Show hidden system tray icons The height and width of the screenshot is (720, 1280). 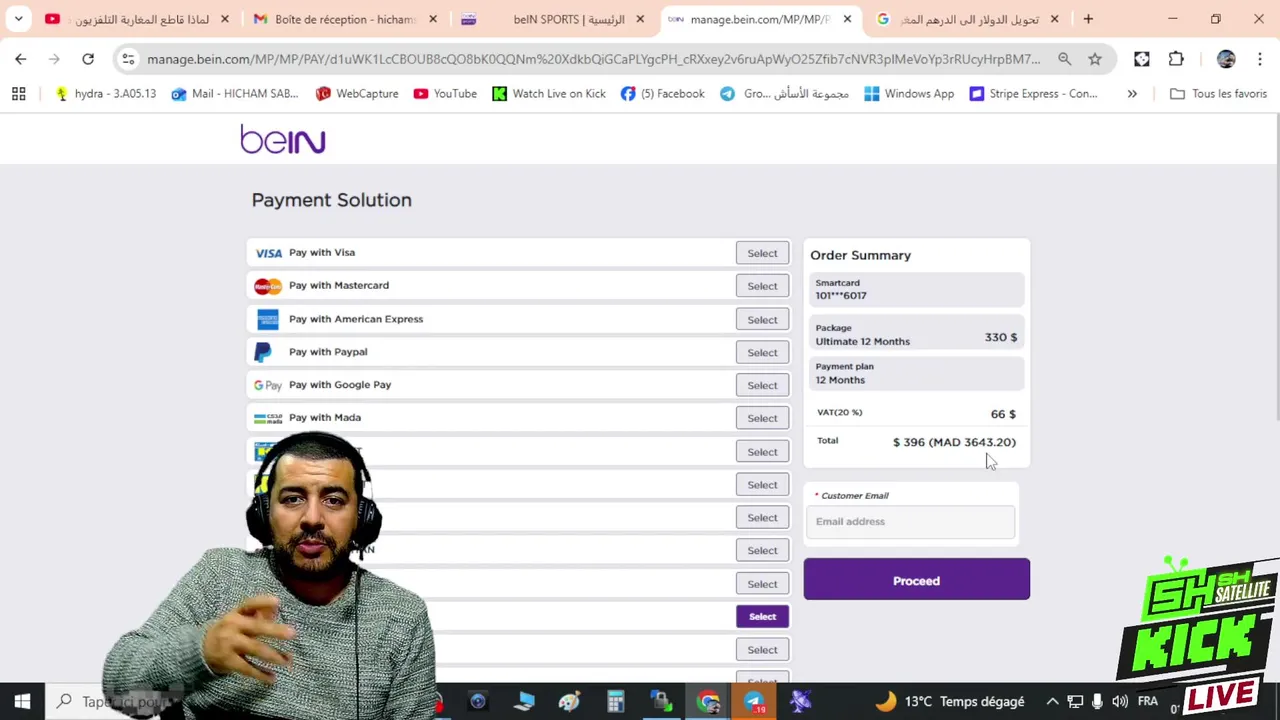coord(1052,701)
